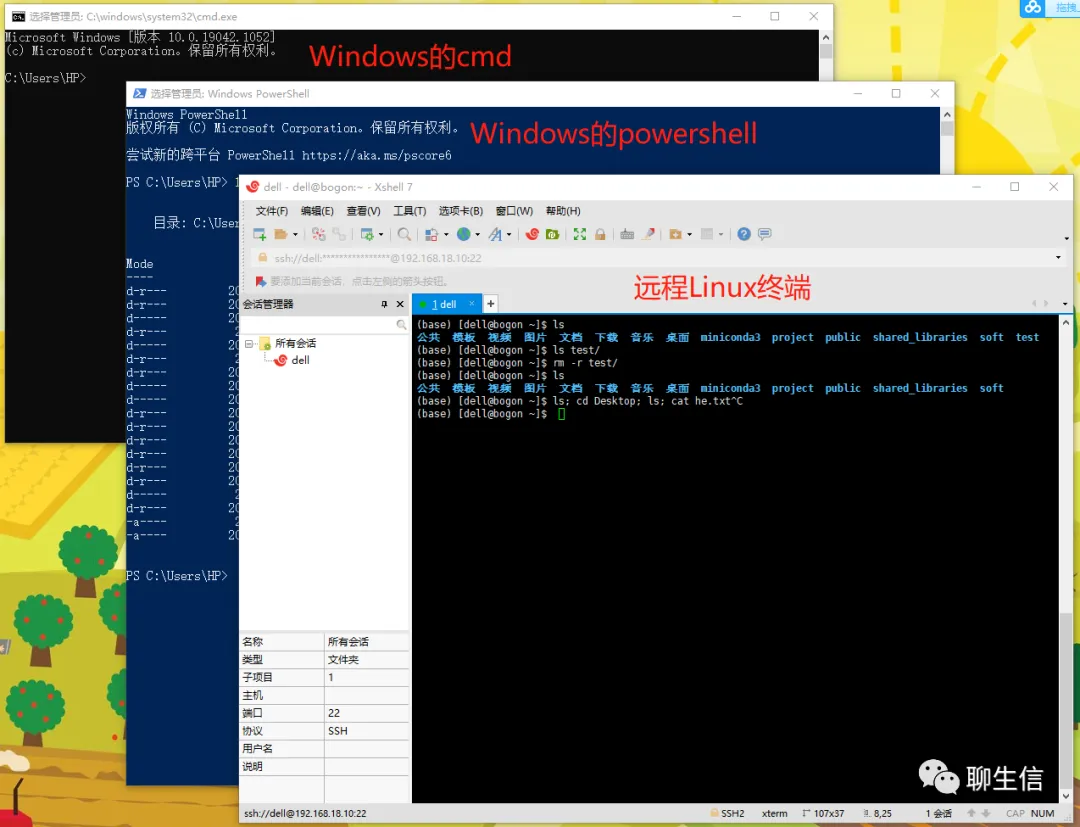Open dropdown arrow next to properties icon

381,235
